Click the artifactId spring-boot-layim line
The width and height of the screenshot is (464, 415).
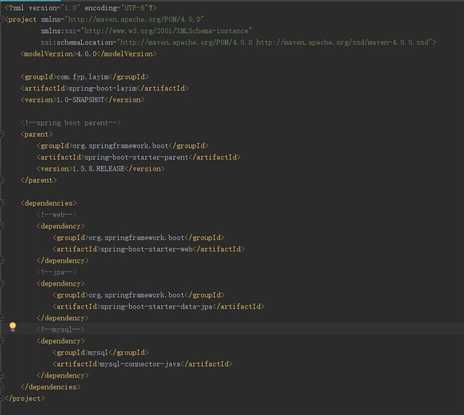coord(105,88)
